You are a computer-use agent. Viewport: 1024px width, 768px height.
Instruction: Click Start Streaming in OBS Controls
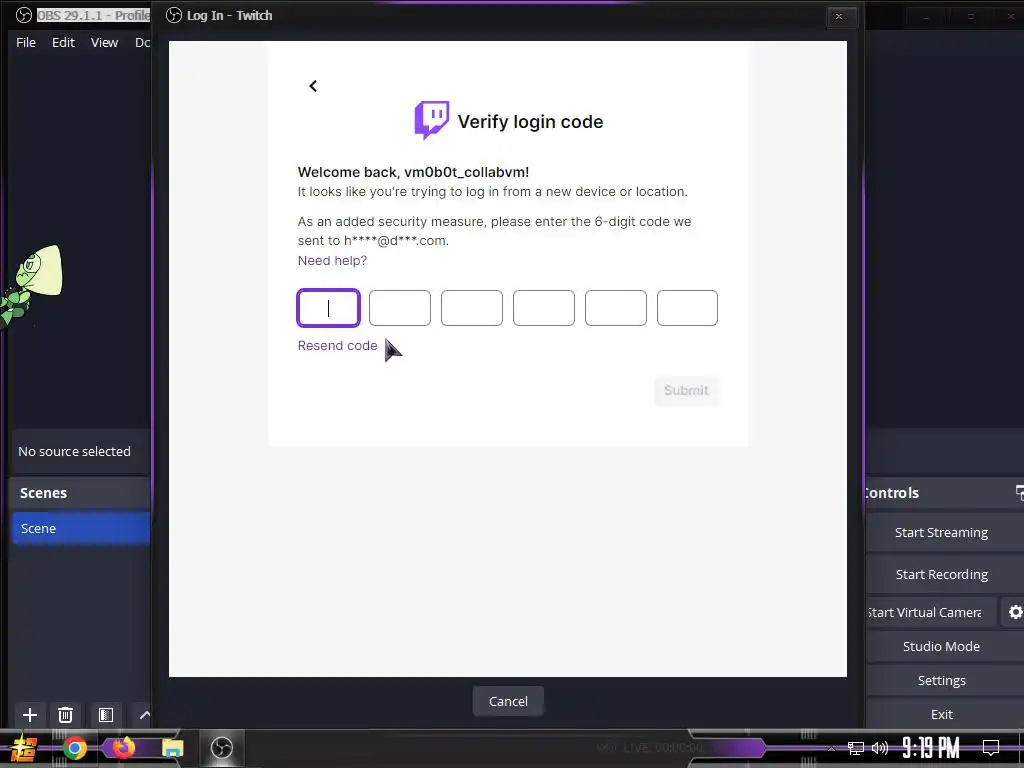pyautogui.click(x=941, y=533)
